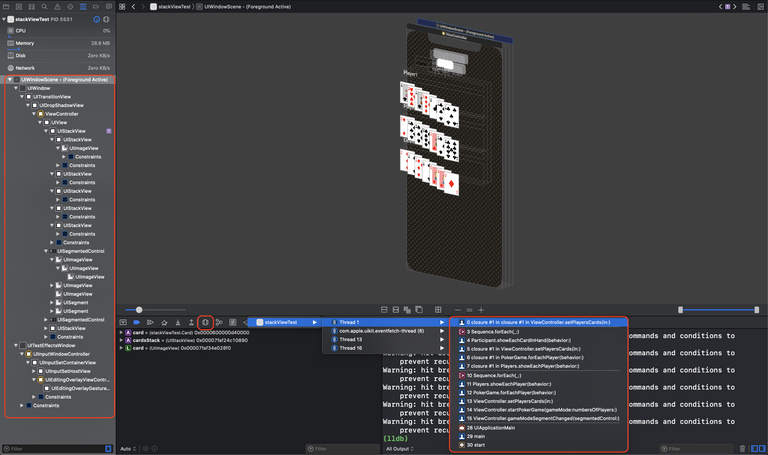768x455 pixels.
Task: Open the Find navigator magnifier icon
Action: tap(45, 7)
